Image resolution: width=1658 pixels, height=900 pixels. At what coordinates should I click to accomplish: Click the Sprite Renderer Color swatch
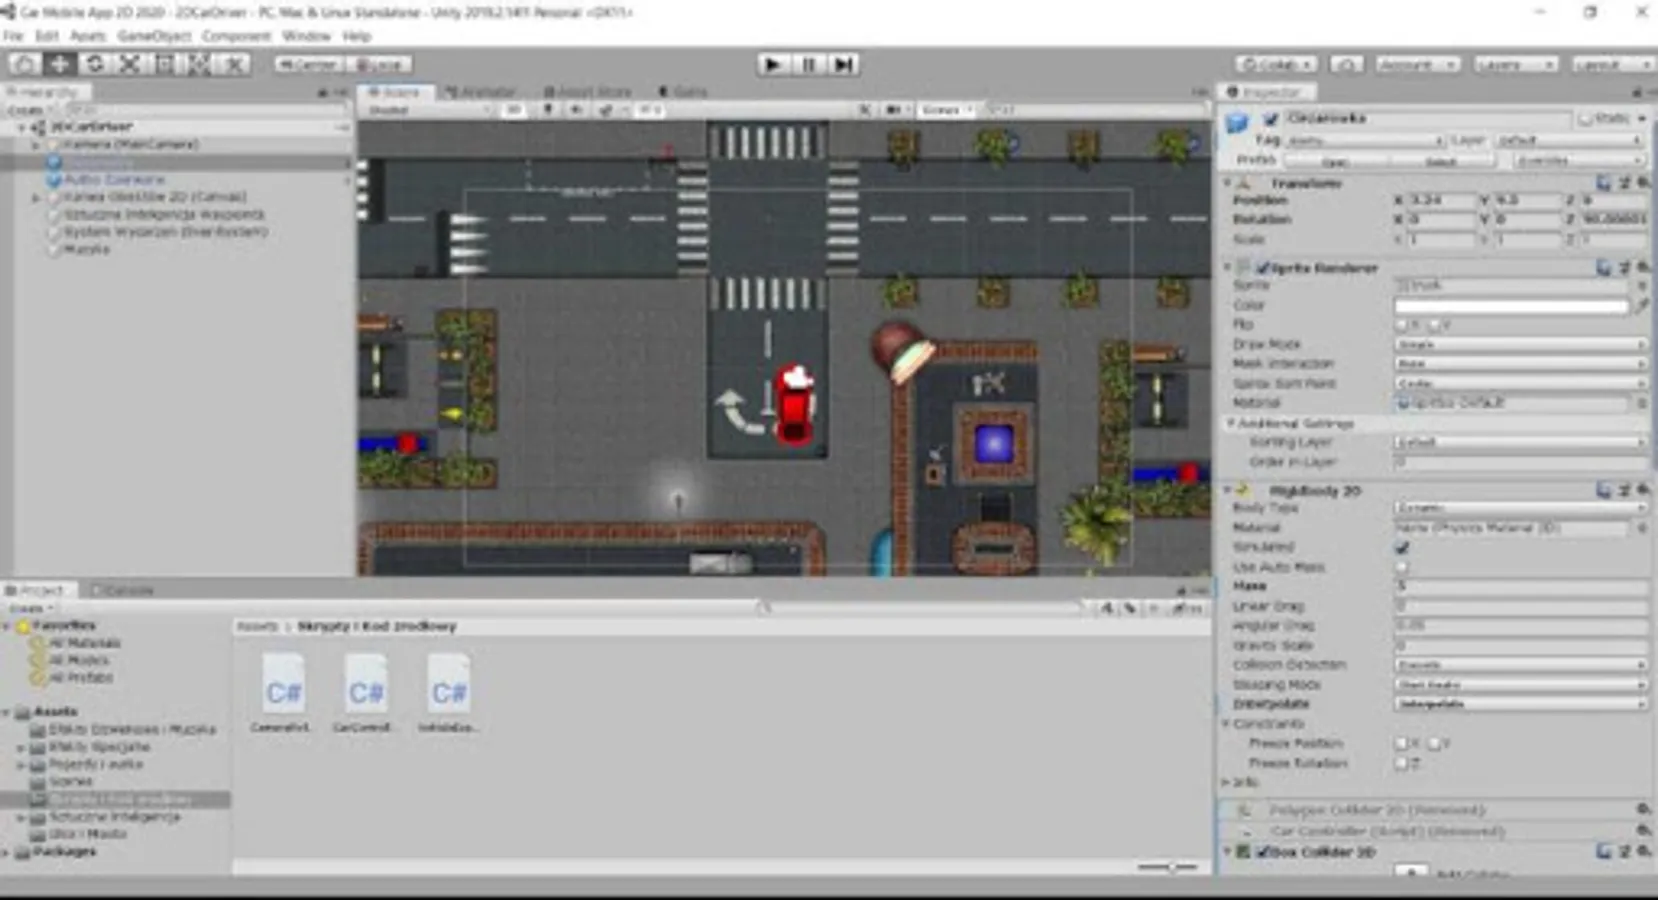click(1512, 305)
